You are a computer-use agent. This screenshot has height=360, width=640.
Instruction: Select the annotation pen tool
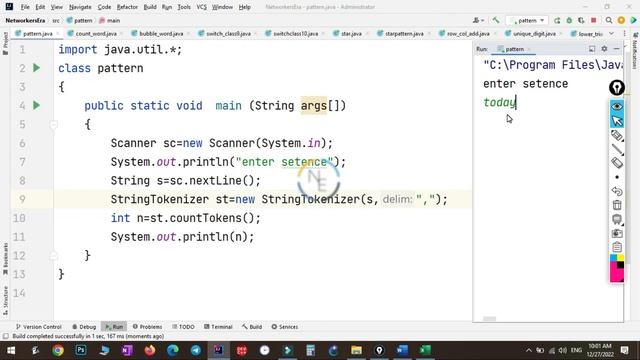(617, 136)
